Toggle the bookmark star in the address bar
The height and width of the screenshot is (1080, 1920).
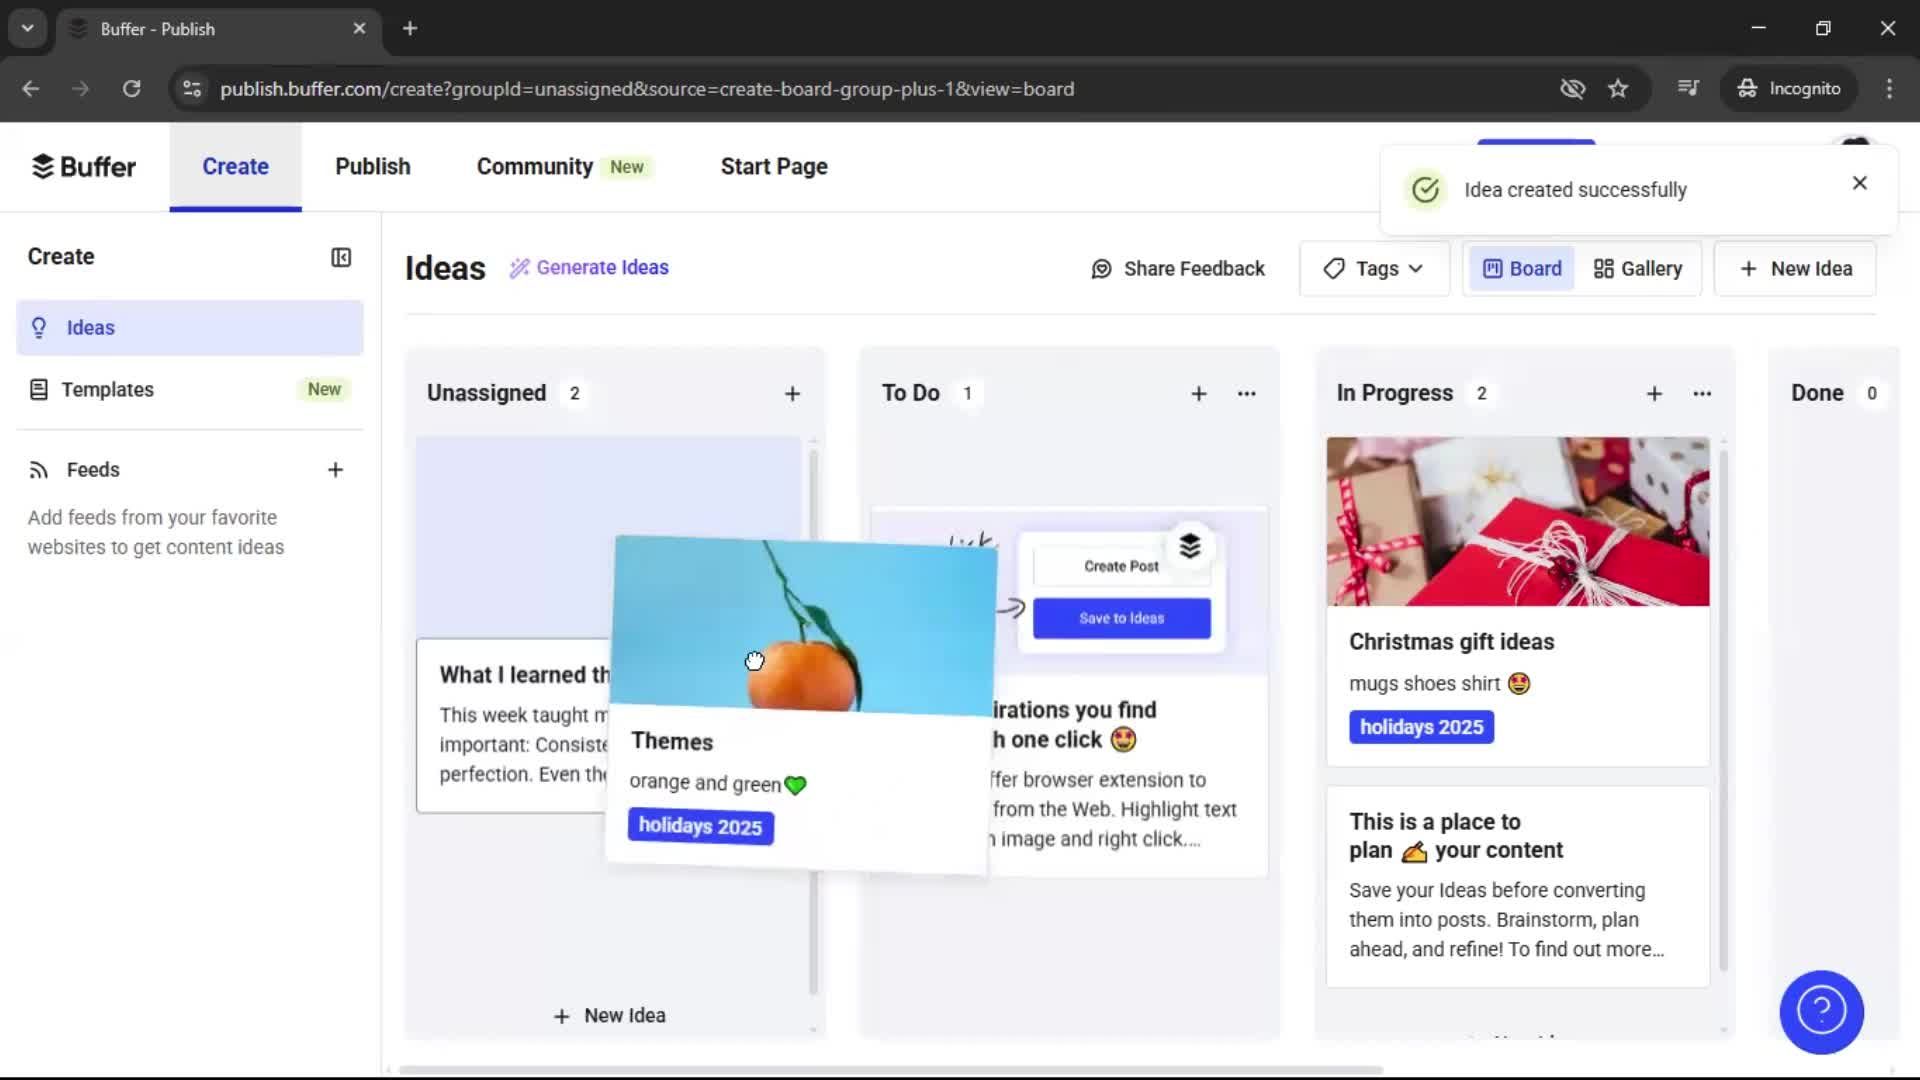(1618, 88)
